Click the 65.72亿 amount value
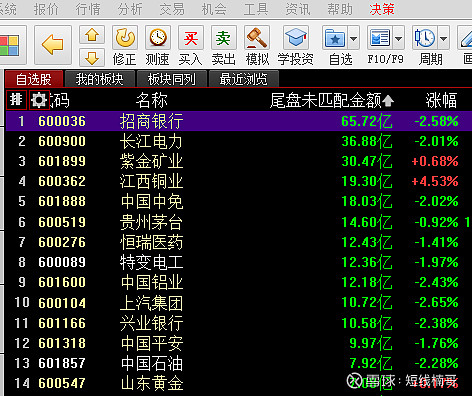 pyautogui.click(x=367, y=121)
